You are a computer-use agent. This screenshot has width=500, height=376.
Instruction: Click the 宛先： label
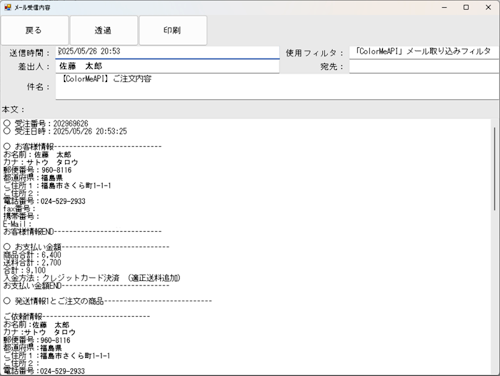pyautogui.click(x=332, y=67)
